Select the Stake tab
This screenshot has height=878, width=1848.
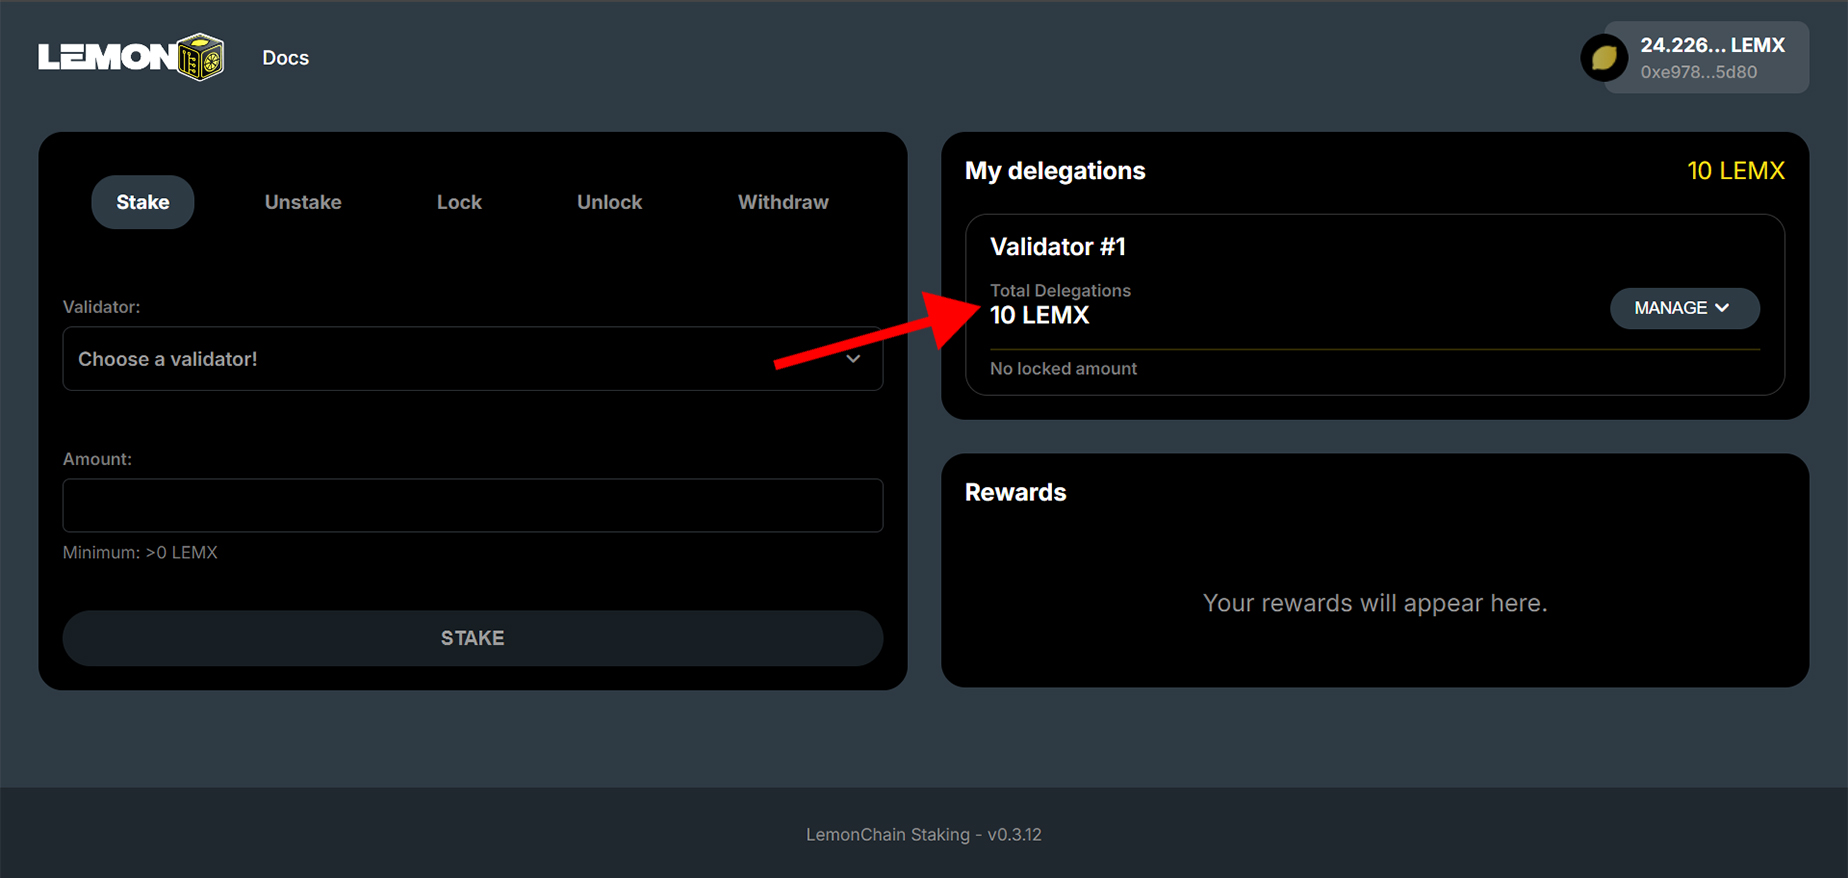click(143, 202)
